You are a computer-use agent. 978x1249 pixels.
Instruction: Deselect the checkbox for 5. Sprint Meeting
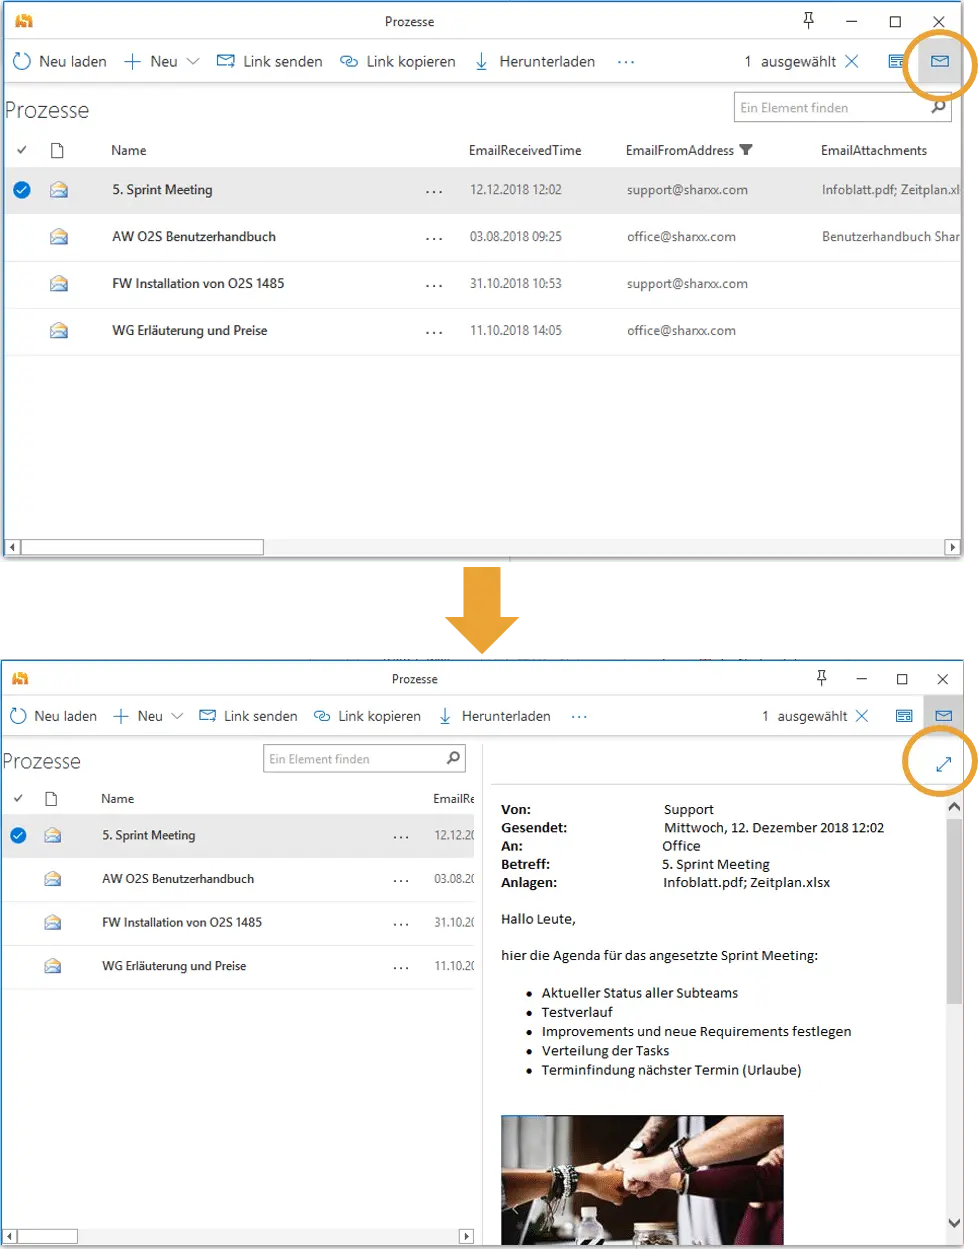(21, 189)
